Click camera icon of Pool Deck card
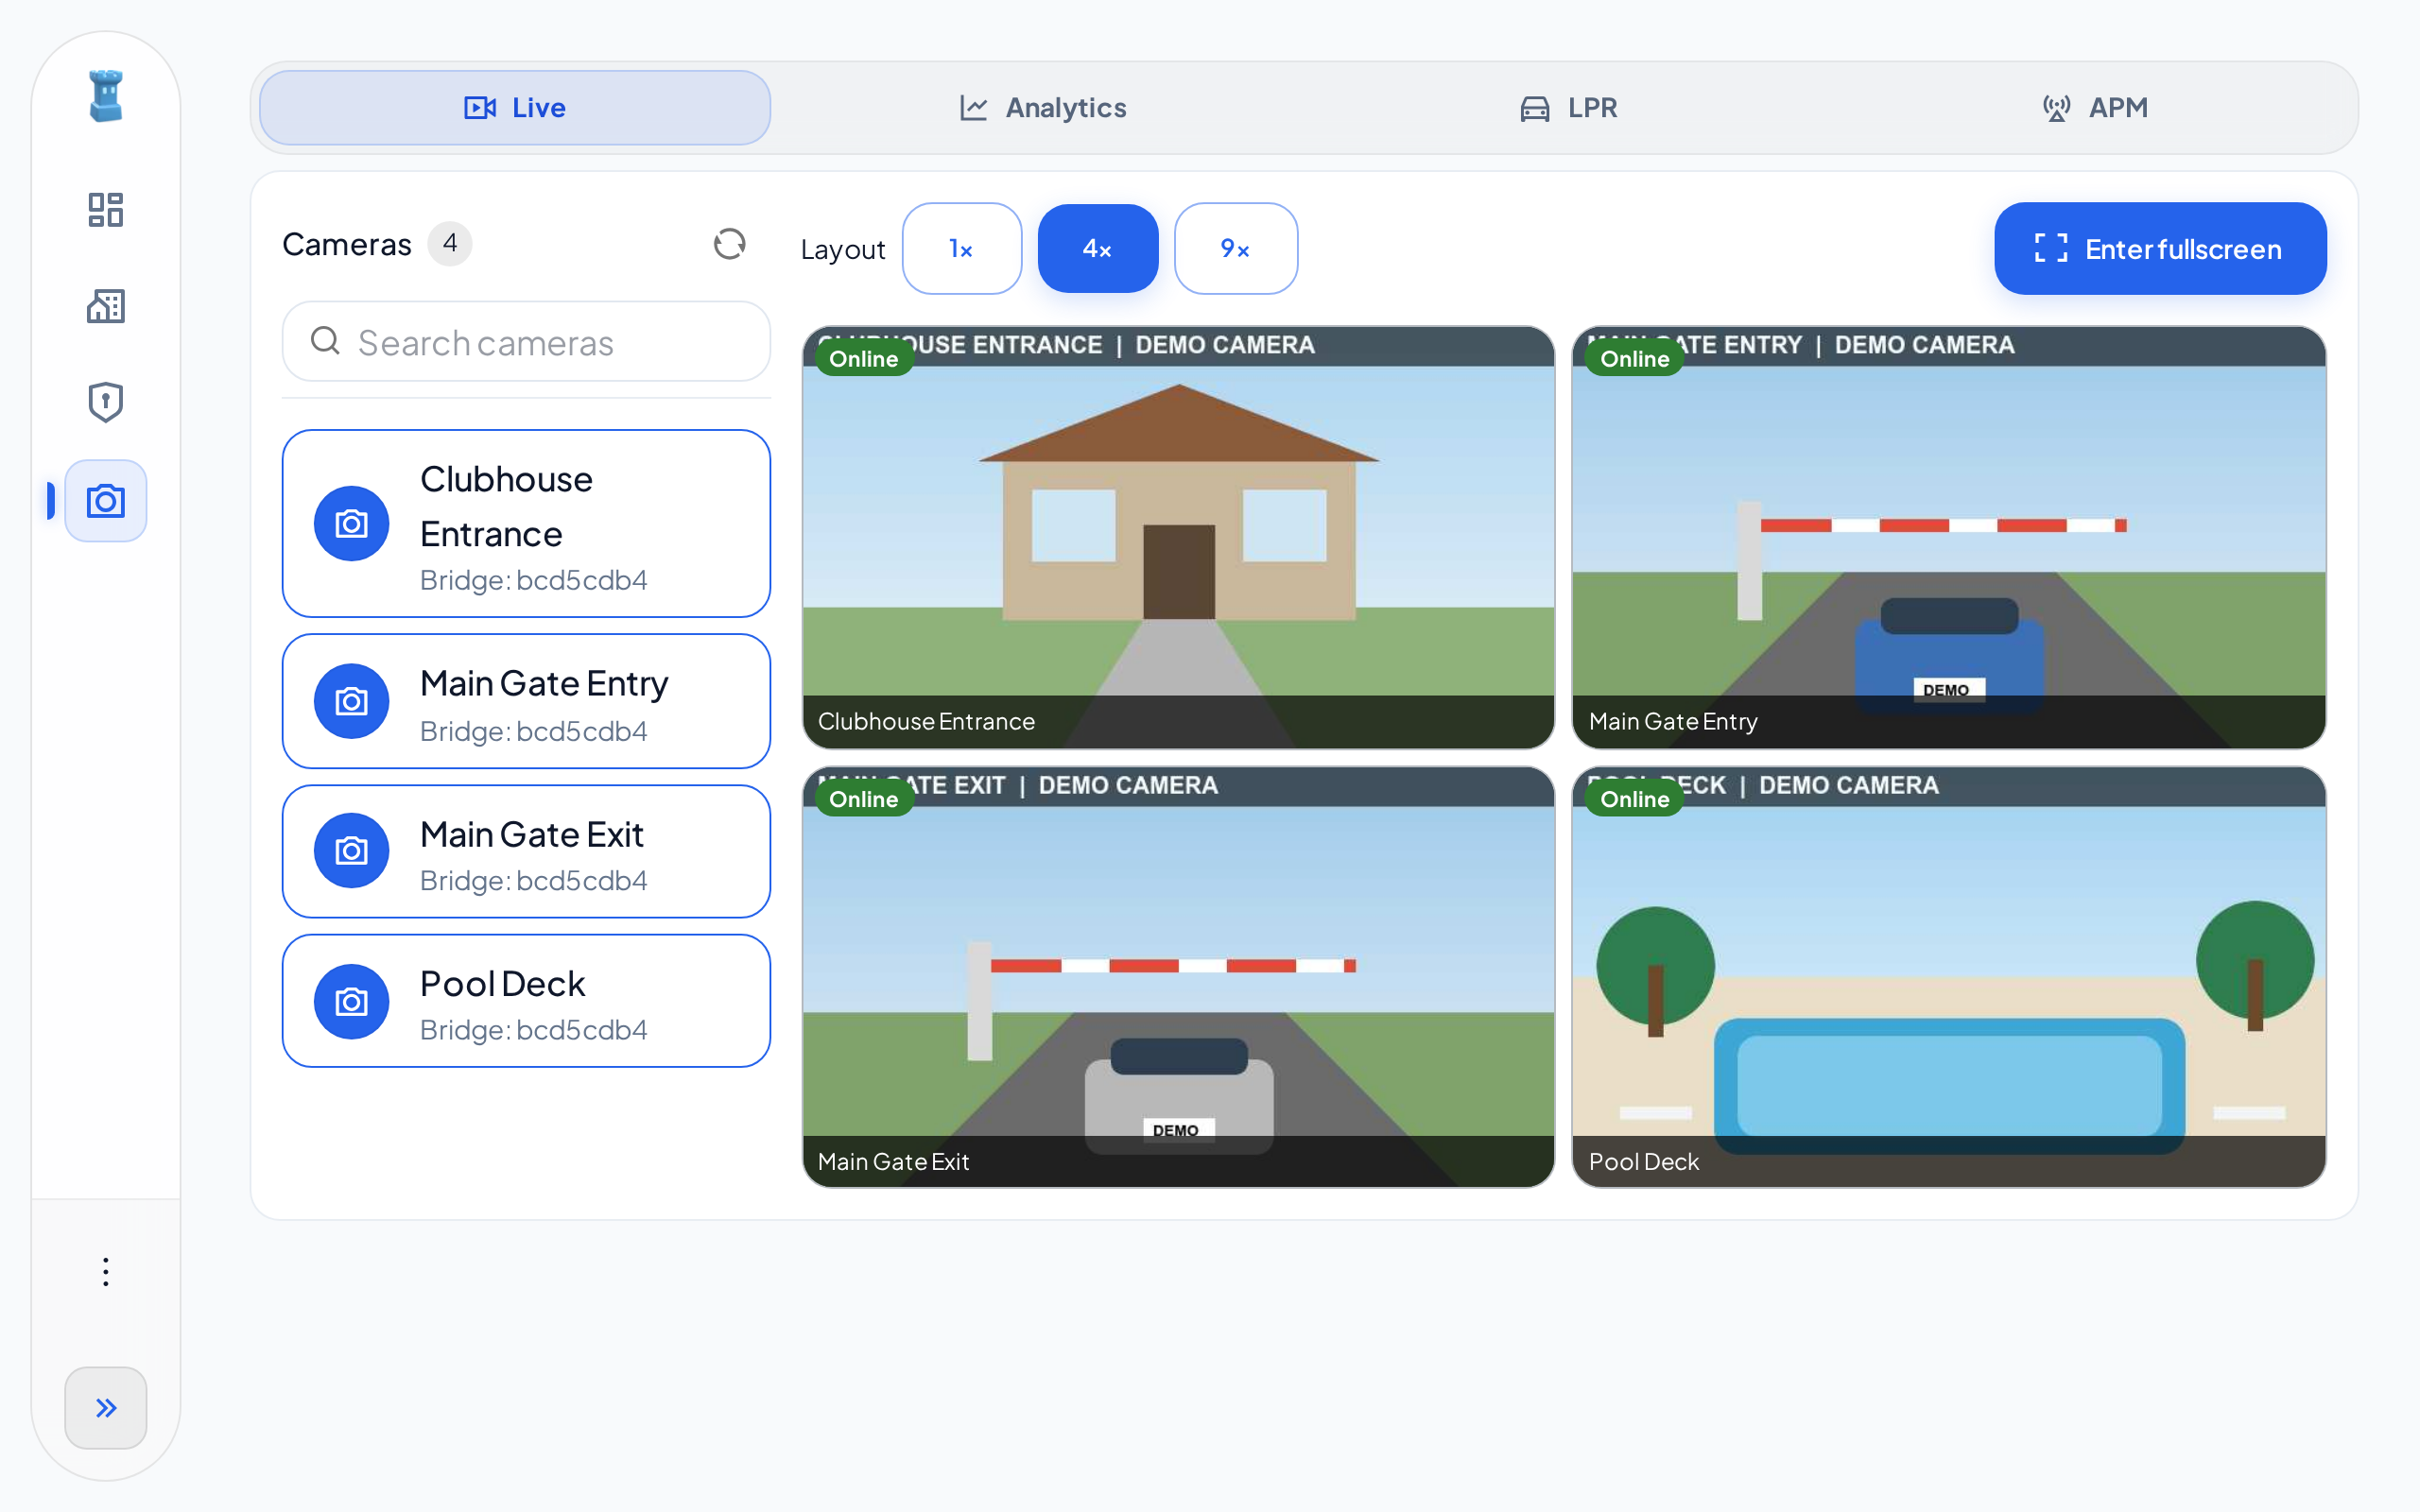 pos(351,1001)
